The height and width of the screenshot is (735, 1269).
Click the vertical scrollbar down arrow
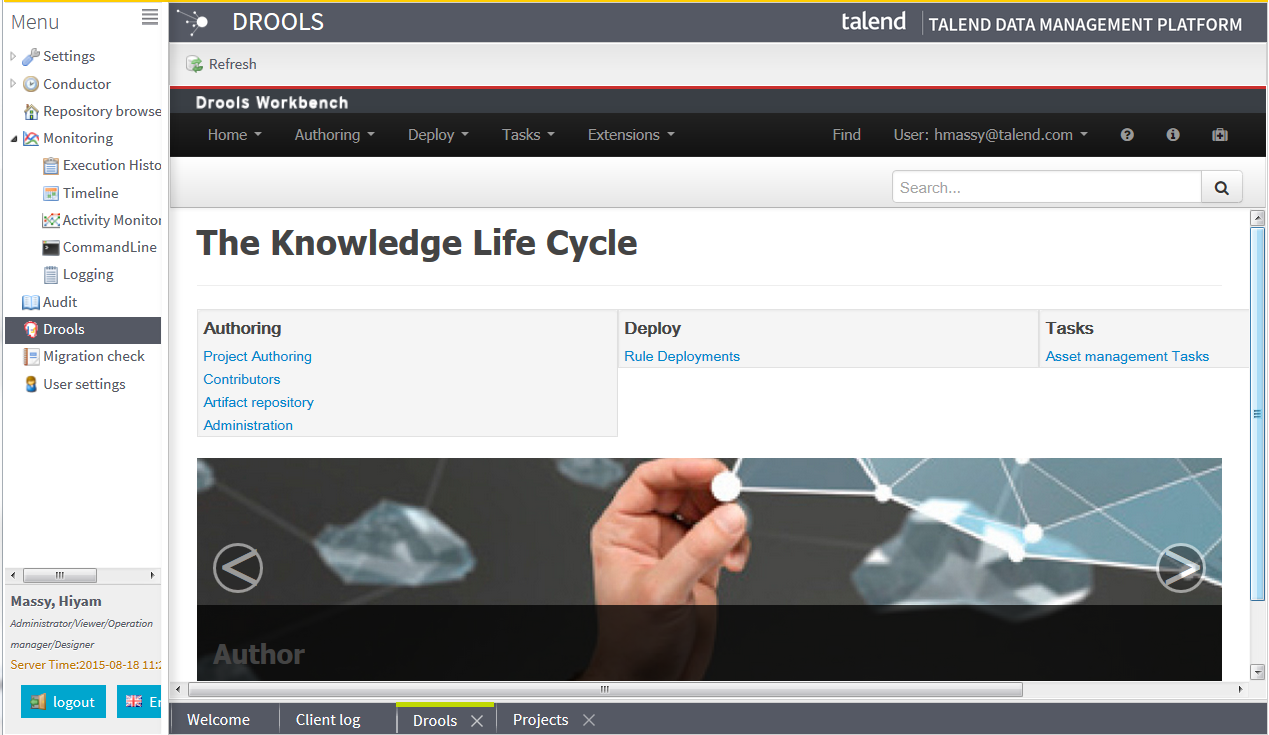(x=1258, y=672)
